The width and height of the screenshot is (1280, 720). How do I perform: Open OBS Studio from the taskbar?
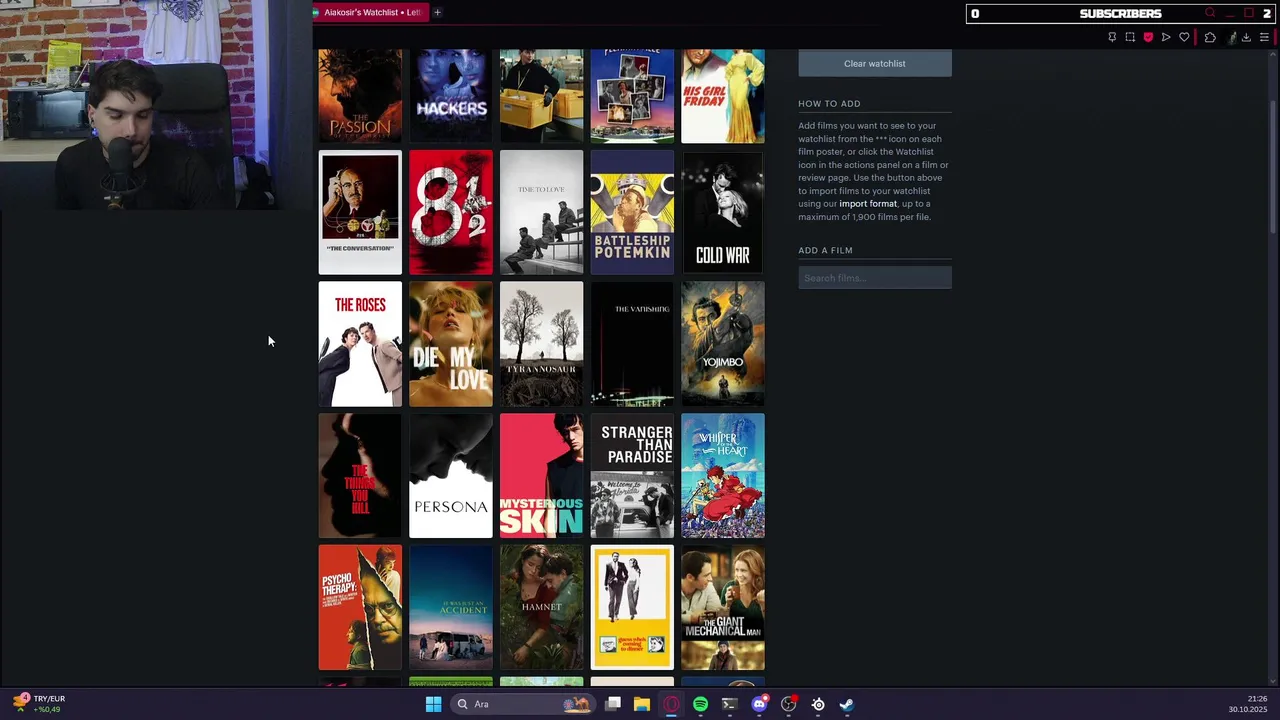788,704
